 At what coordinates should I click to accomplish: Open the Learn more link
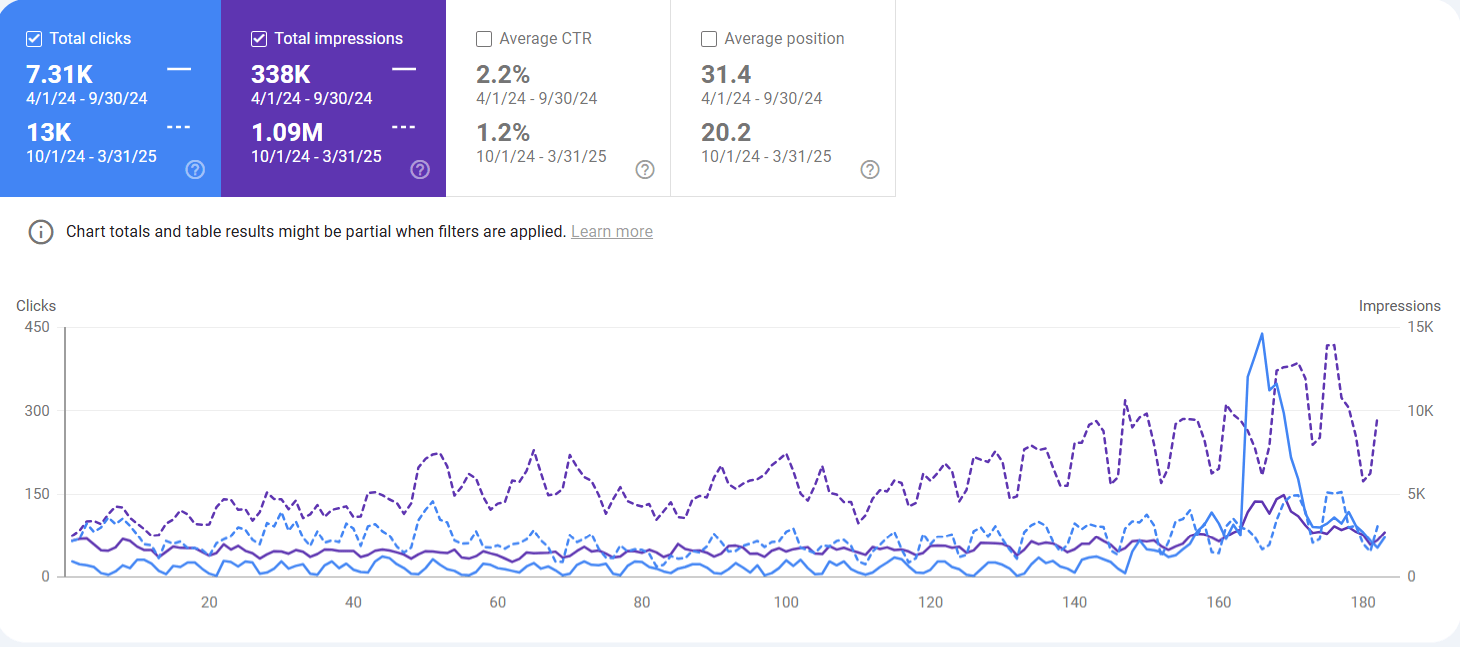[x=611, y=232]
